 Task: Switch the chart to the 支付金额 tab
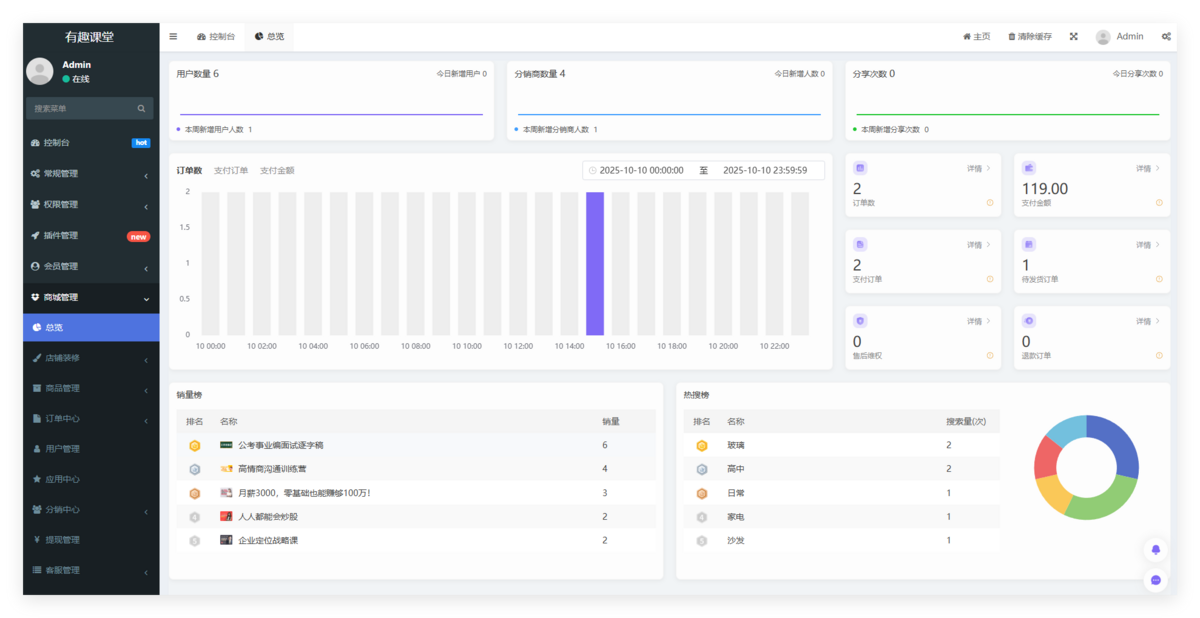click(277, 171)
